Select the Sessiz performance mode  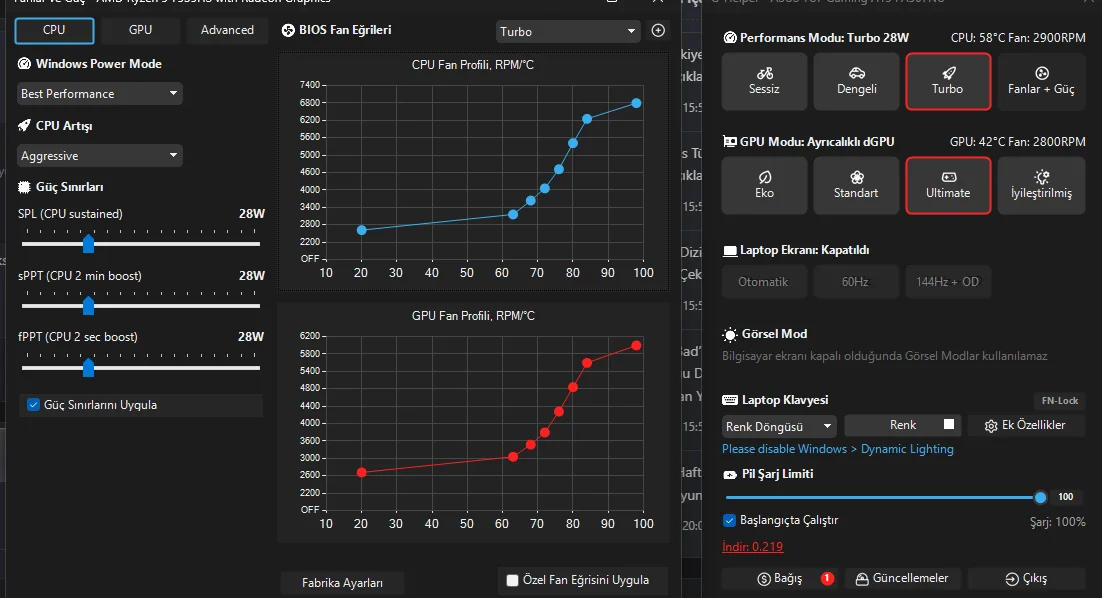point(764,82)
